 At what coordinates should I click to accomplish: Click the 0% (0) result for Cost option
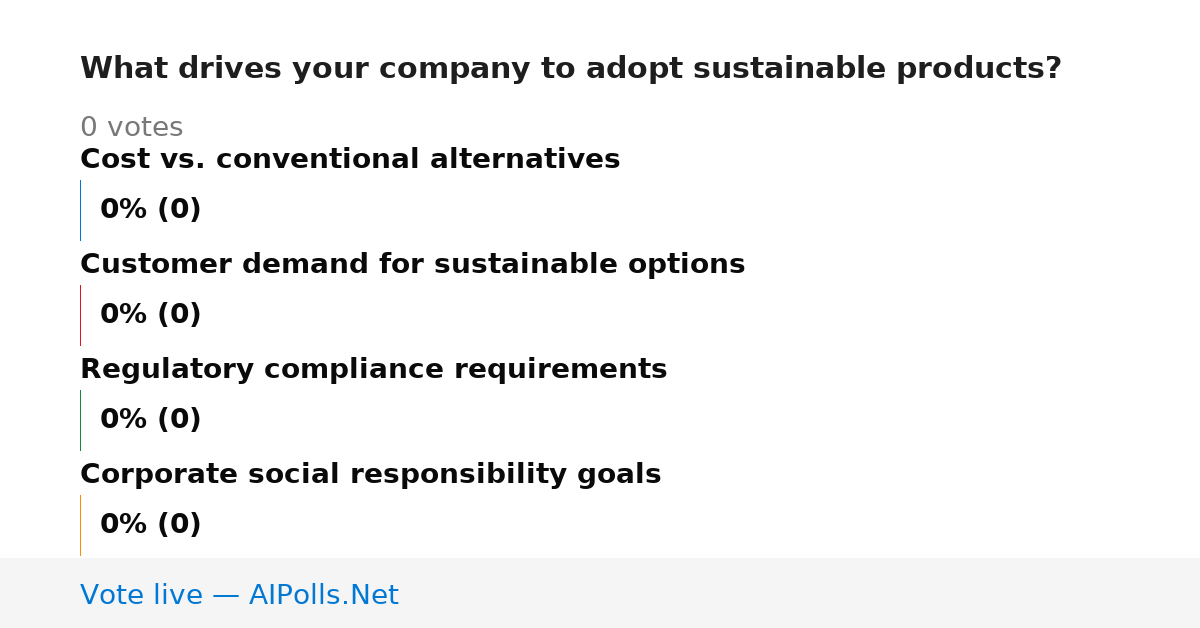point(150,210)
